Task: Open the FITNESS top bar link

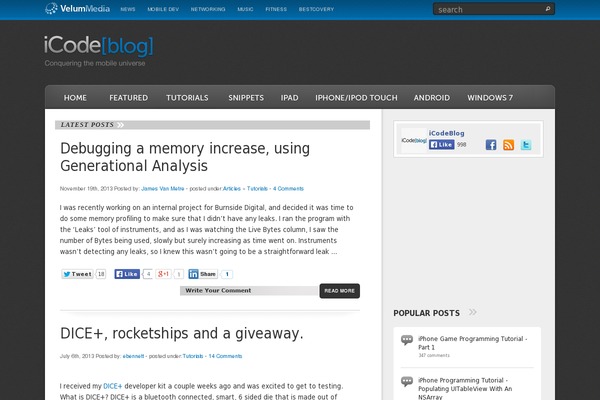Action: pos(276,9)
